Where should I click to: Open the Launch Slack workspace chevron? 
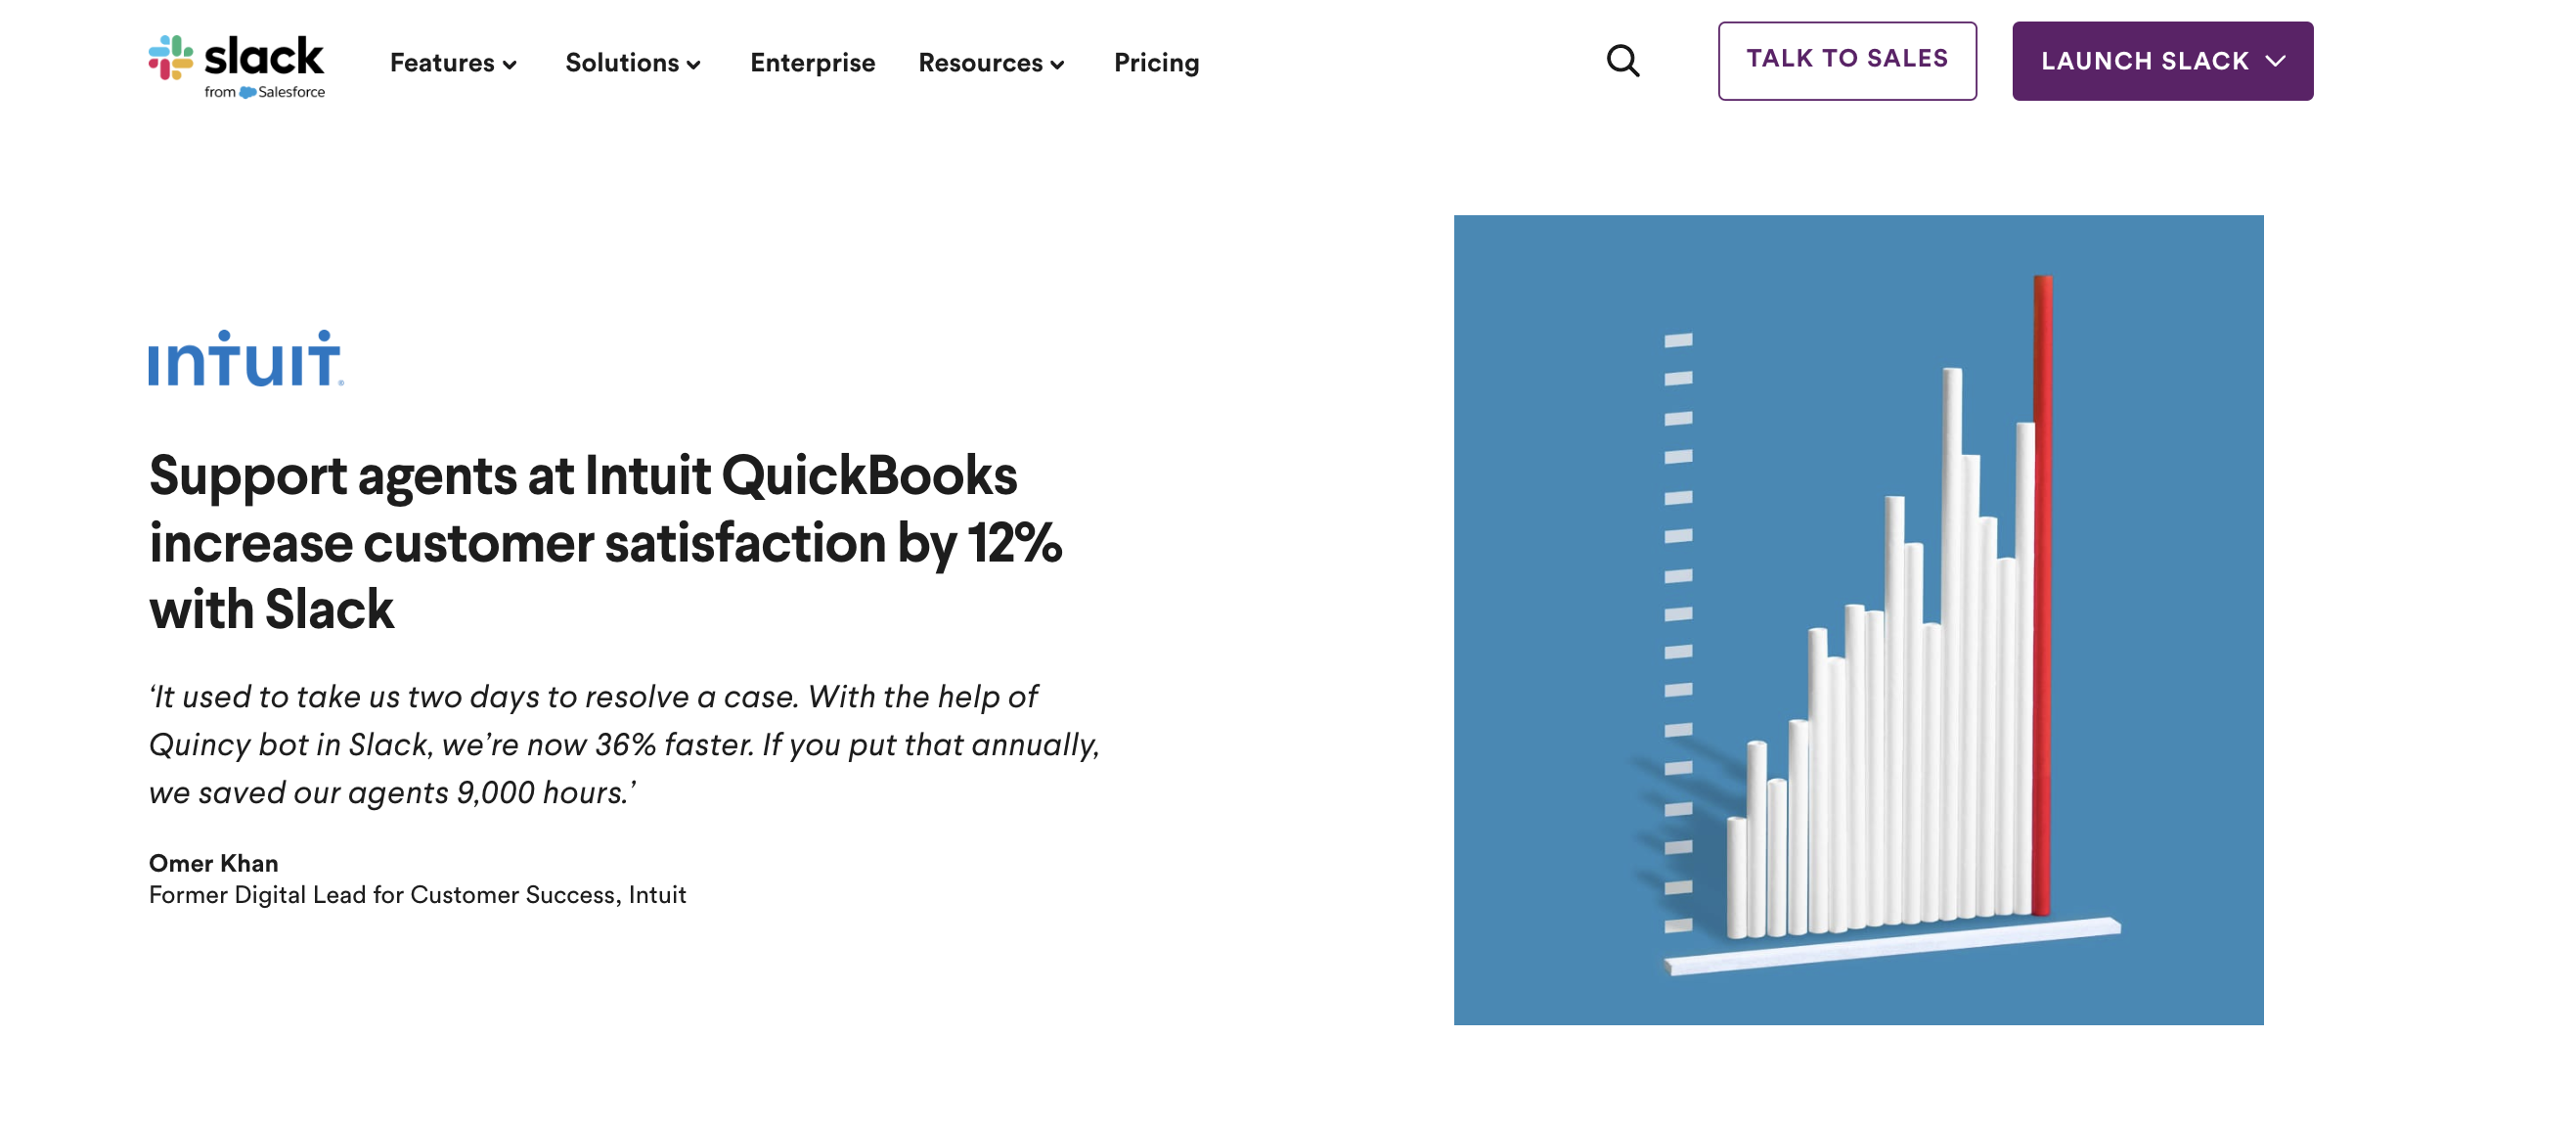pyautogui.click(x=2275, y=60)
